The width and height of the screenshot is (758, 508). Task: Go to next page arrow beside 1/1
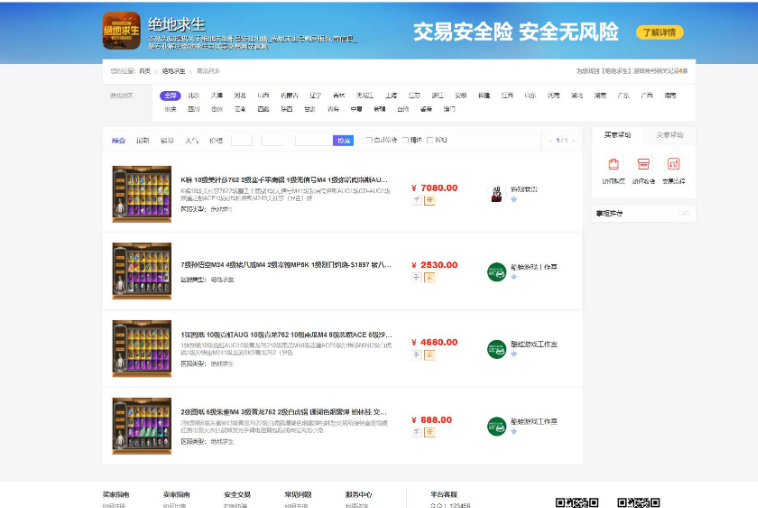pyautogui.click(x=573, y=140)
